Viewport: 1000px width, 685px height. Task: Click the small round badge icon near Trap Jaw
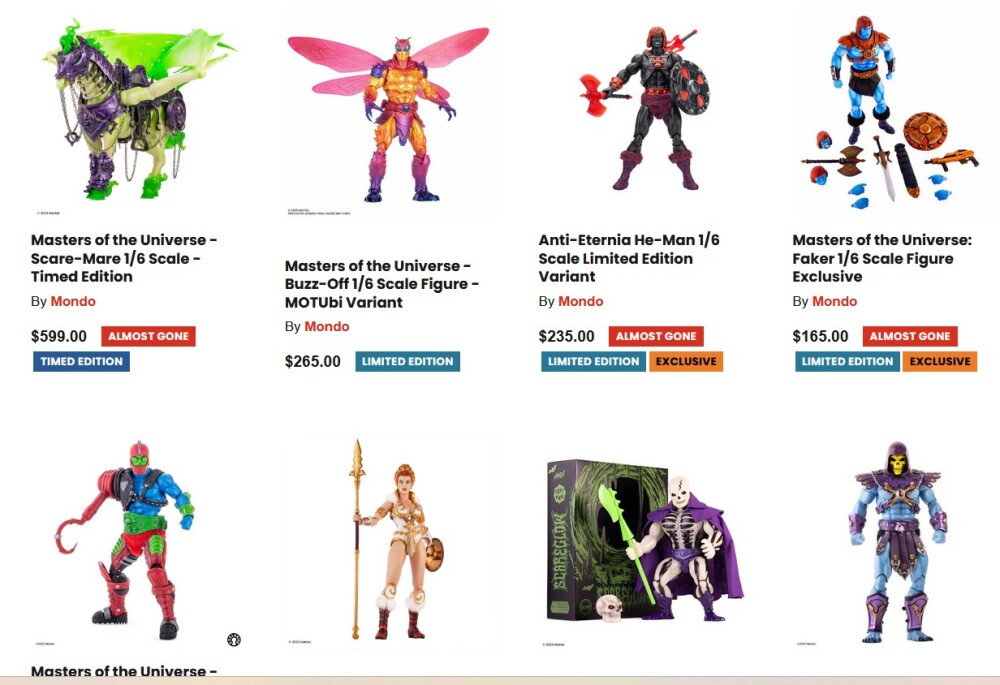(234, 640)
